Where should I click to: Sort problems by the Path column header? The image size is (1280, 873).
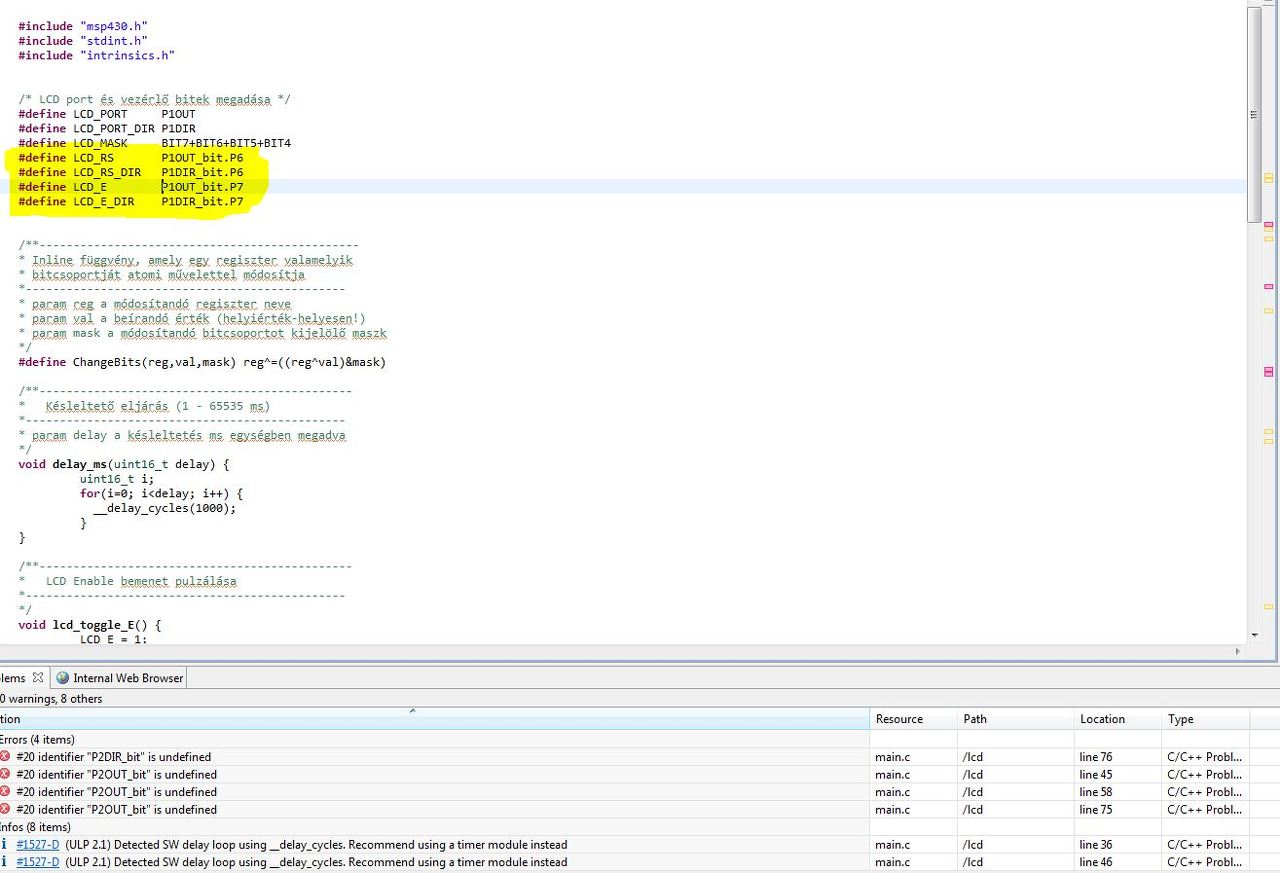pos(1016,719)
